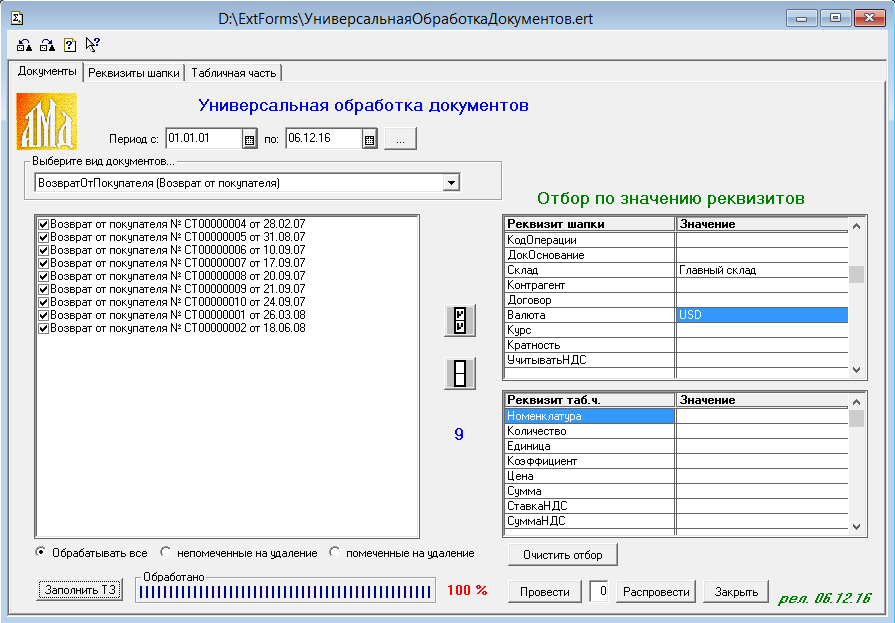Click the '...' period selection button

(401, 139)
